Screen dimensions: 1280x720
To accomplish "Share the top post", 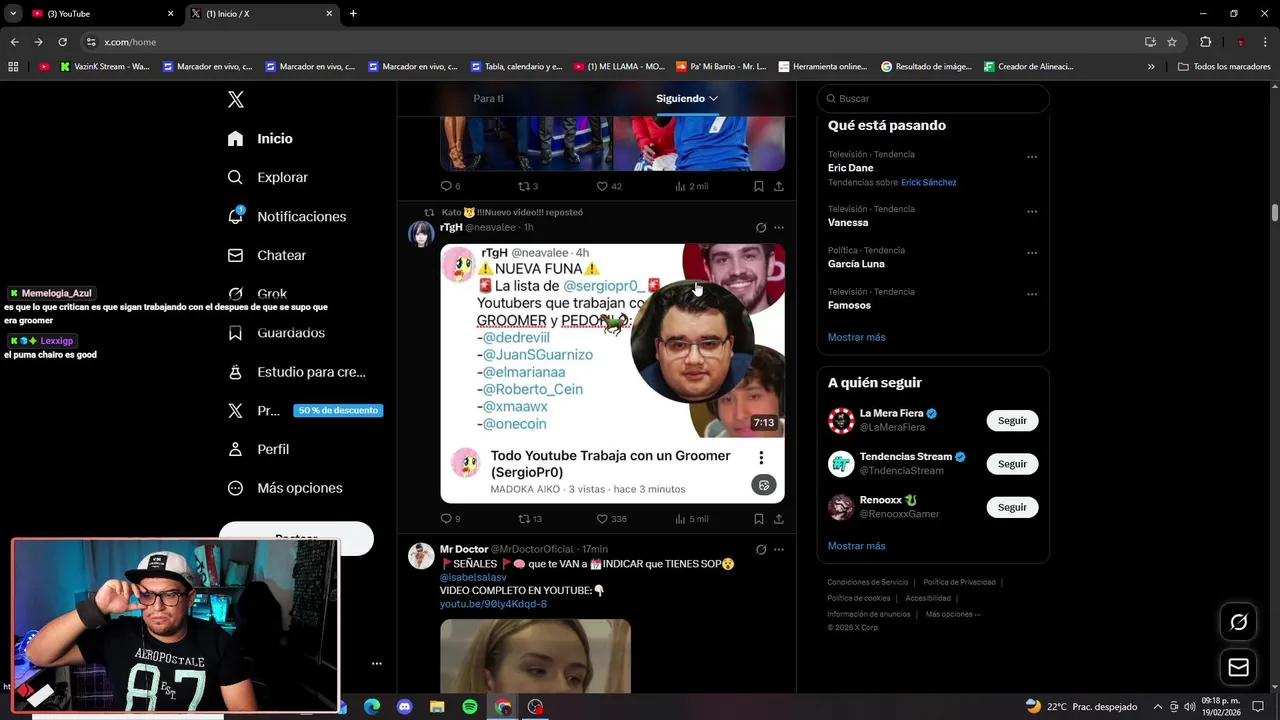I will click(x=778, y=186).
